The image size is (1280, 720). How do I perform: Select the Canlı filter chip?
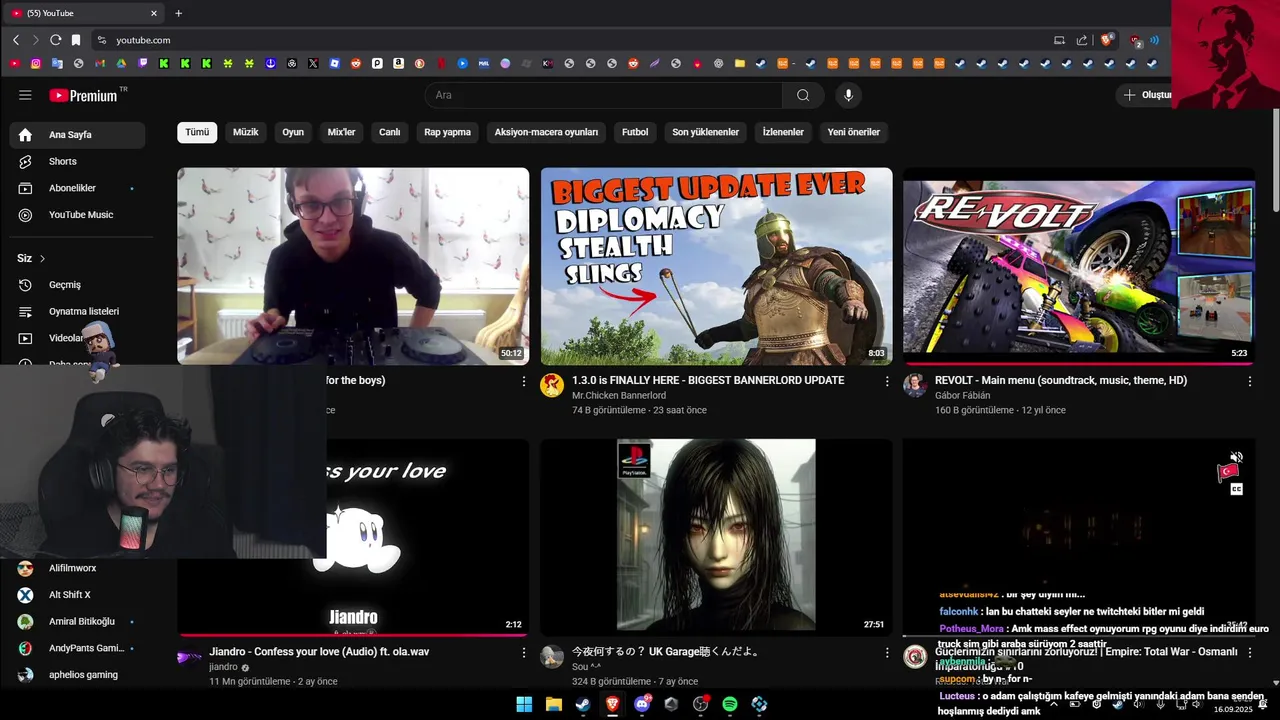(x=390, y=132)
